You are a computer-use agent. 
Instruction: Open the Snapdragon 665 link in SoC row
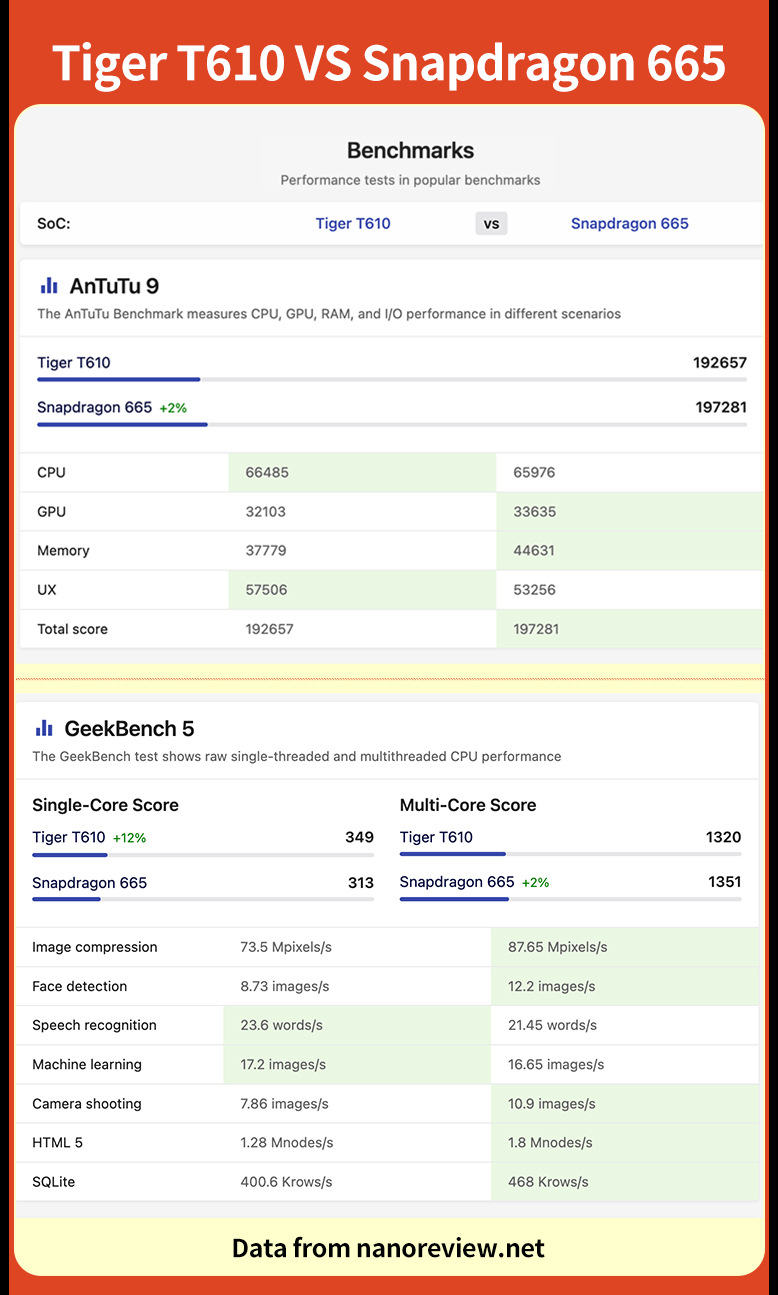[630, 223]
